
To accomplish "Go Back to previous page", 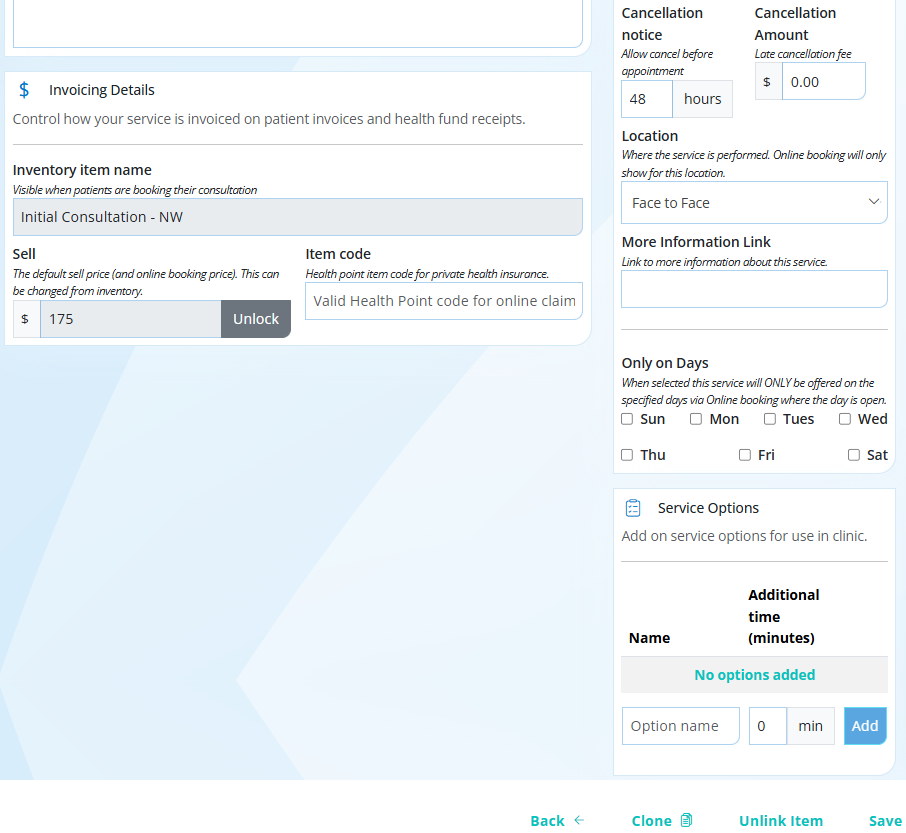I will coord(557,820).
